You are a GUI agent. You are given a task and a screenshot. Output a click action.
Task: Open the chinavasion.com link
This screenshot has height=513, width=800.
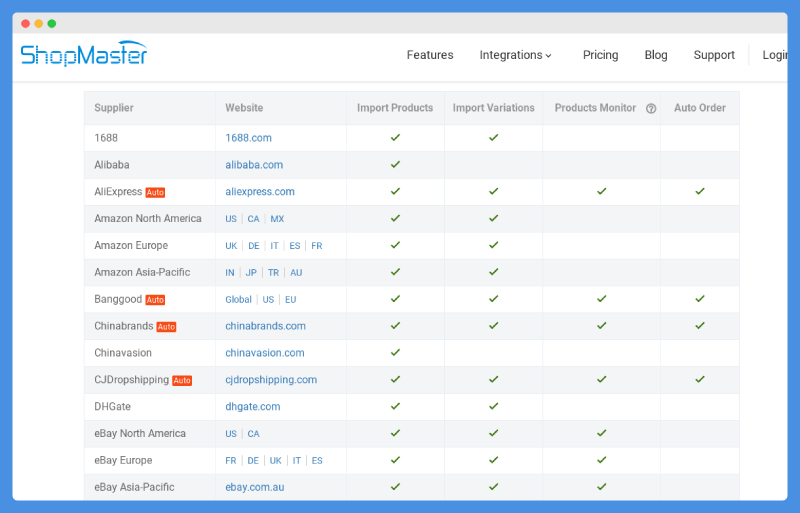point(265,353)
